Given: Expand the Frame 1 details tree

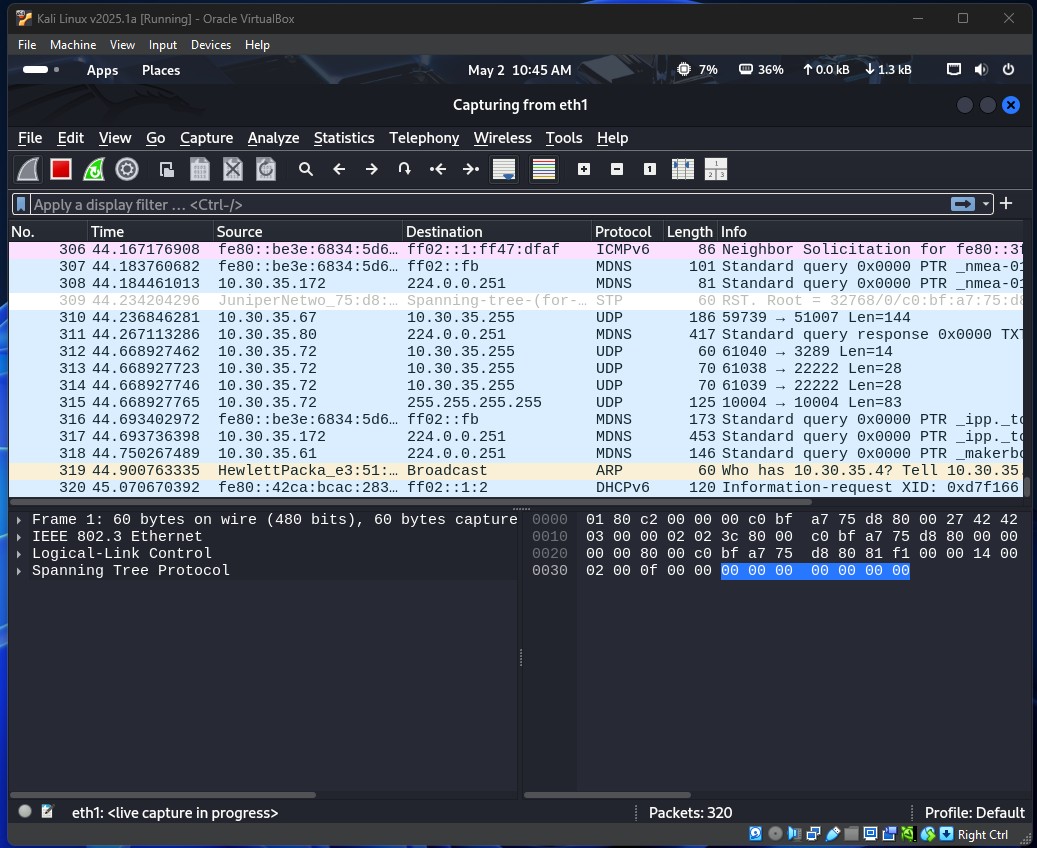Looking at the screenshot, I should tap(19, 520).
